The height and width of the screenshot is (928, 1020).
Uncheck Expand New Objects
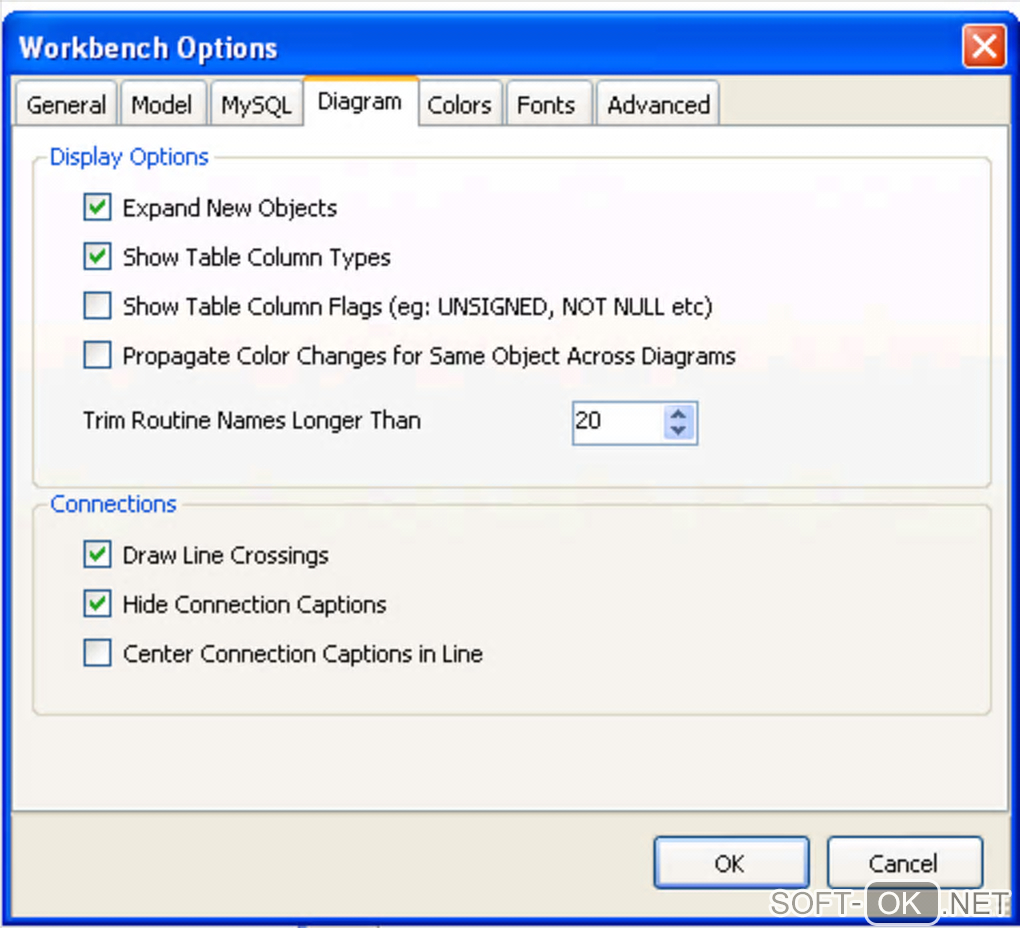point(98,207)
